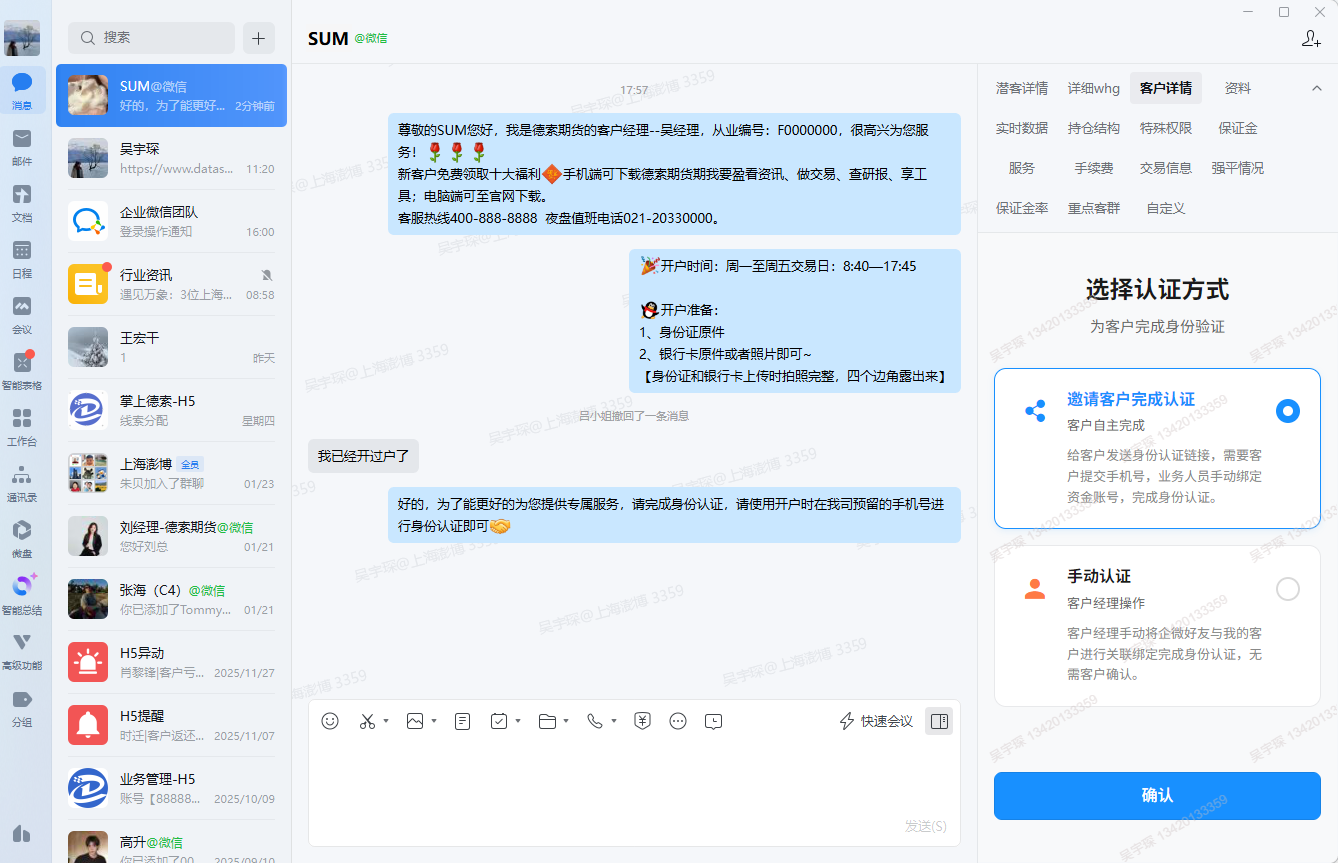Open the emoji picker in chat toolbar

[x=330, y=721]
